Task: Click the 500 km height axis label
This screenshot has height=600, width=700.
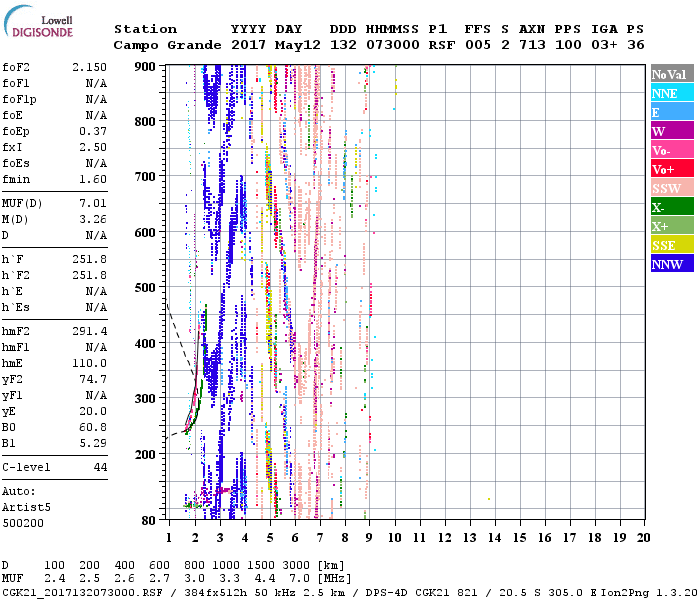Action: (x=145, y=288)
